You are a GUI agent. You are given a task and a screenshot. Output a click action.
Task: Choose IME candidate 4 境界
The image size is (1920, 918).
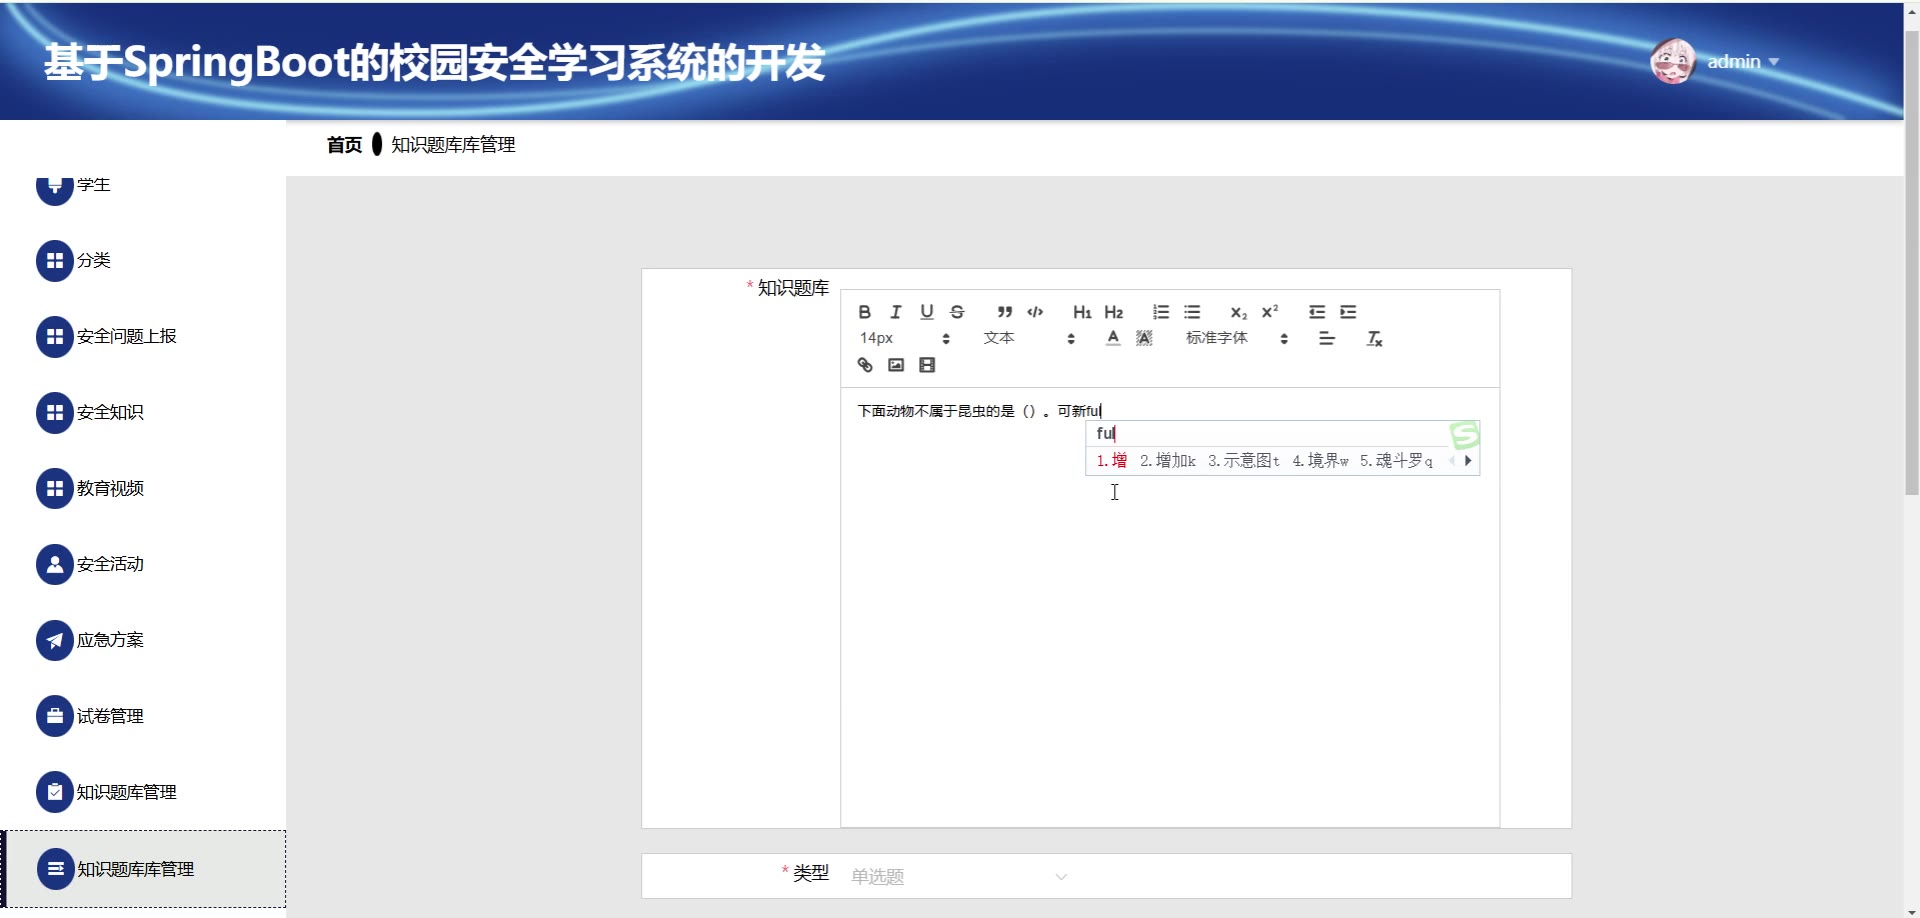(x=1320, y=461)
